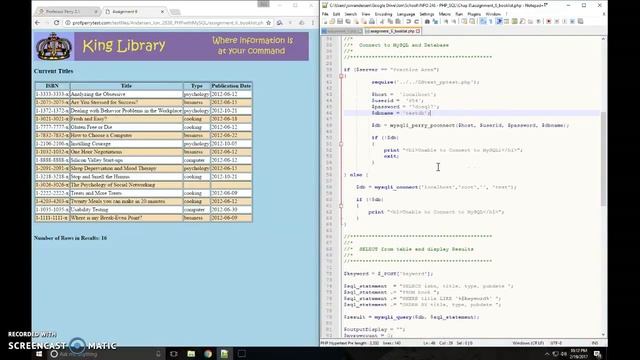Open File Explorer from the taskbar
Viewport: 640px width, 360px height.
coord(191,354)
